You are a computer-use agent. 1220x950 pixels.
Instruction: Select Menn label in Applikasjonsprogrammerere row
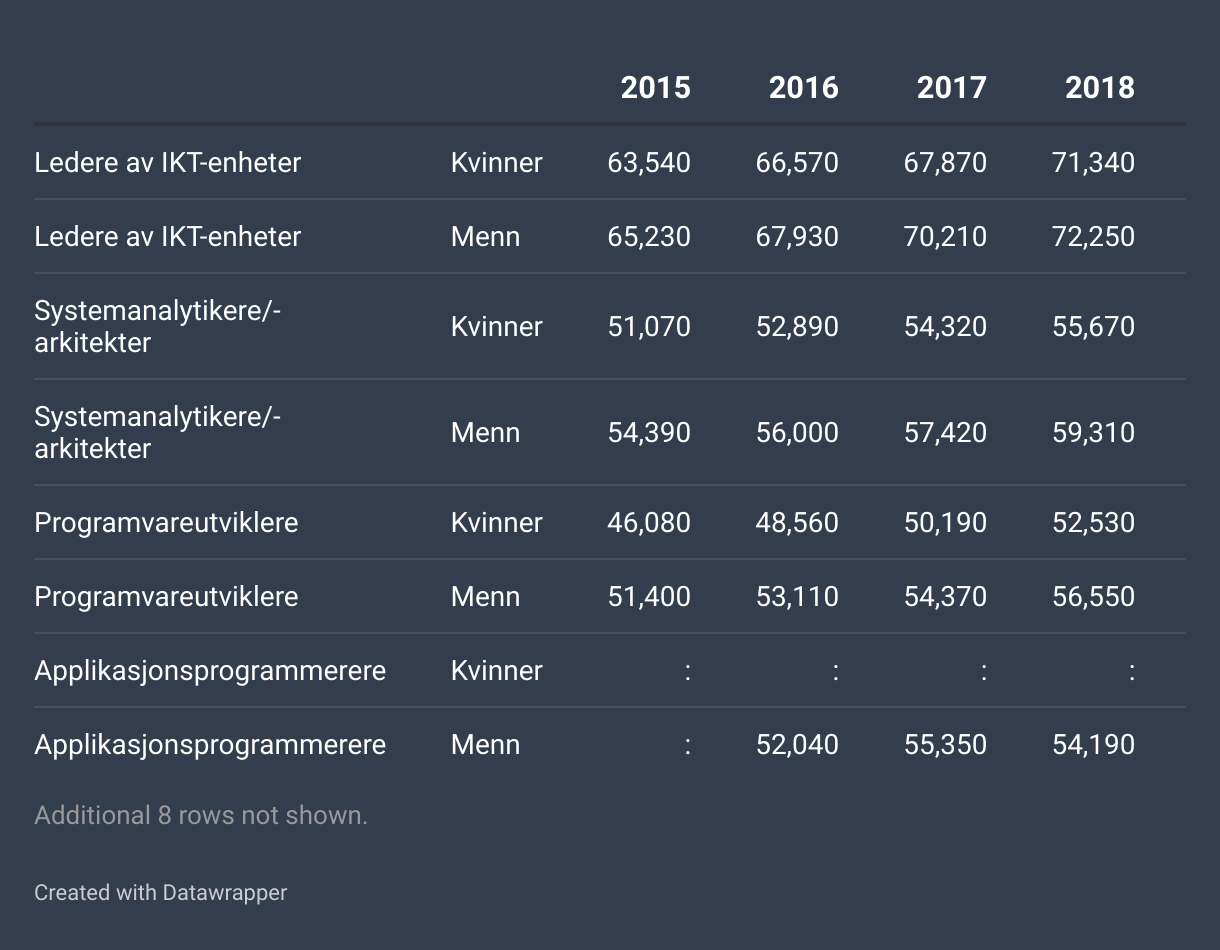coord(485,744)
